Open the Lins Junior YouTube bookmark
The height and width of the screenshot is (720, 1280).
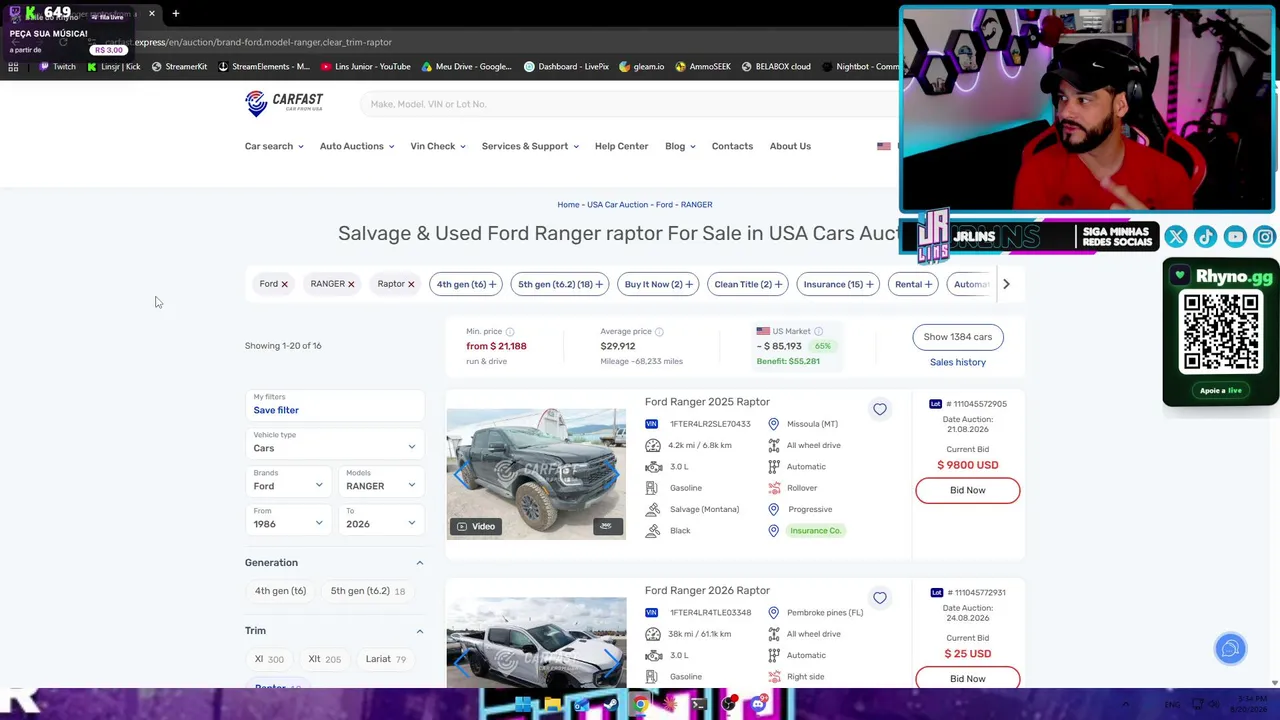point(366,67)
